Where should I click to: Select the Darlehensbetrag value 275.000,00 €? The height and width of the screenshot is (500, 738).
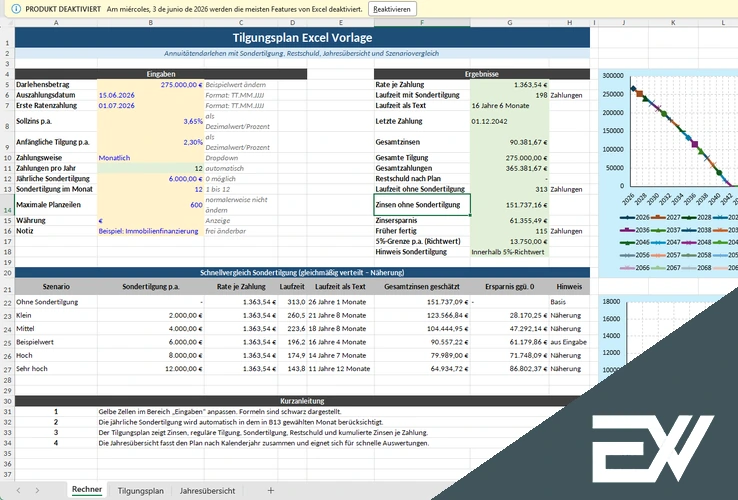pos(151,85)
